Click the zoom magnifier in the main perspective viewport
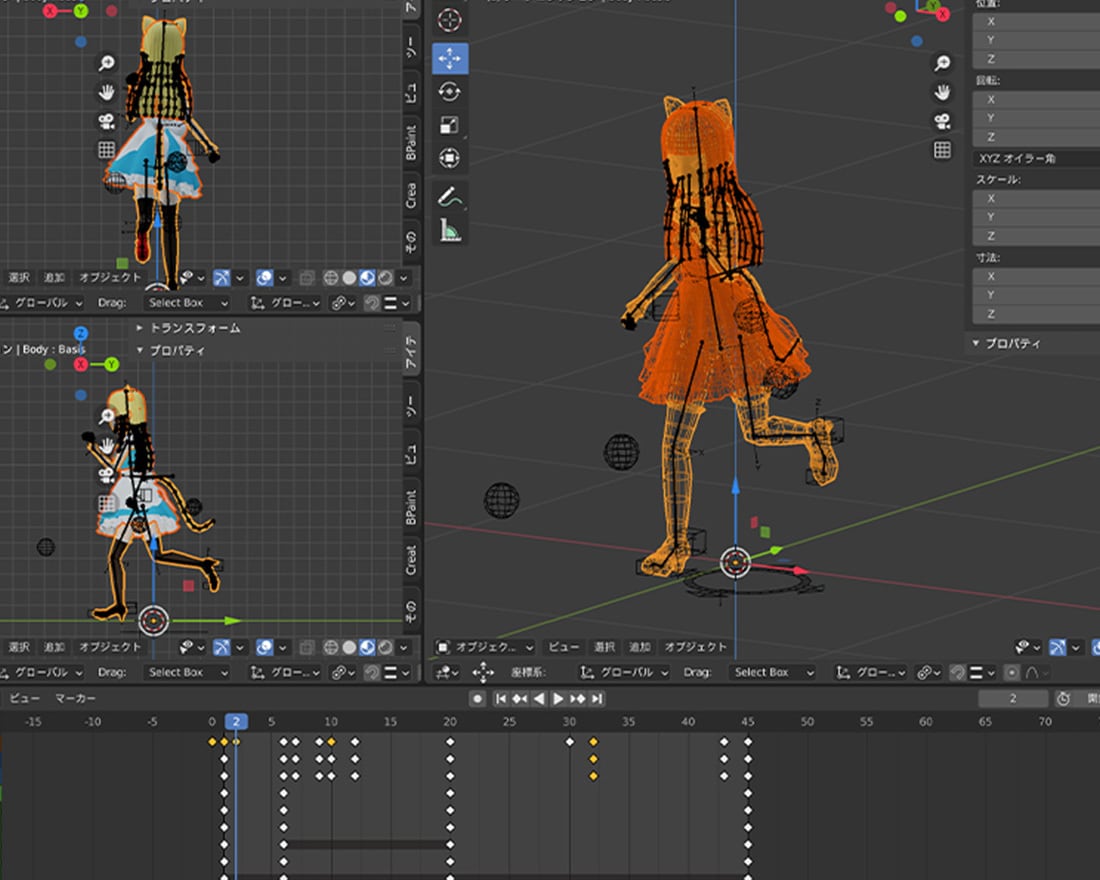The image size is (1100, 880). click(942, 63)
